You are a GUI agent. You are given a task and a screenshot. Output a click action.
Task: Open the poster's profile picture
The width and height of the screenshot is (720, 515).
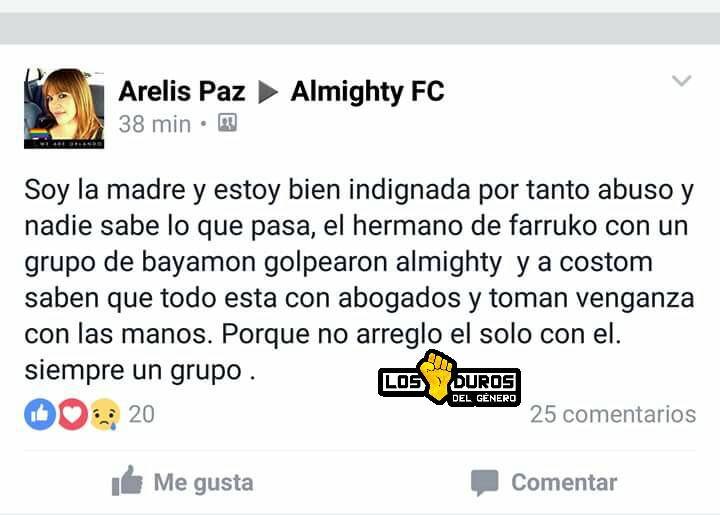(x=64, y=108)
